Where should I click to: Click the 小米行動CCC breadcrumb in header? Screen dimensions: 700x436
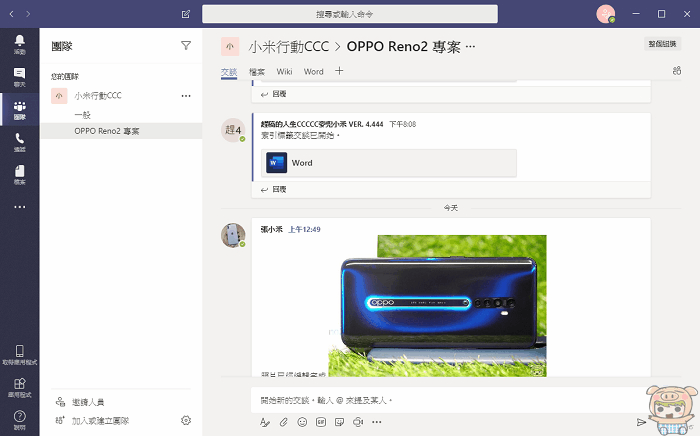[x=289, y=46]
